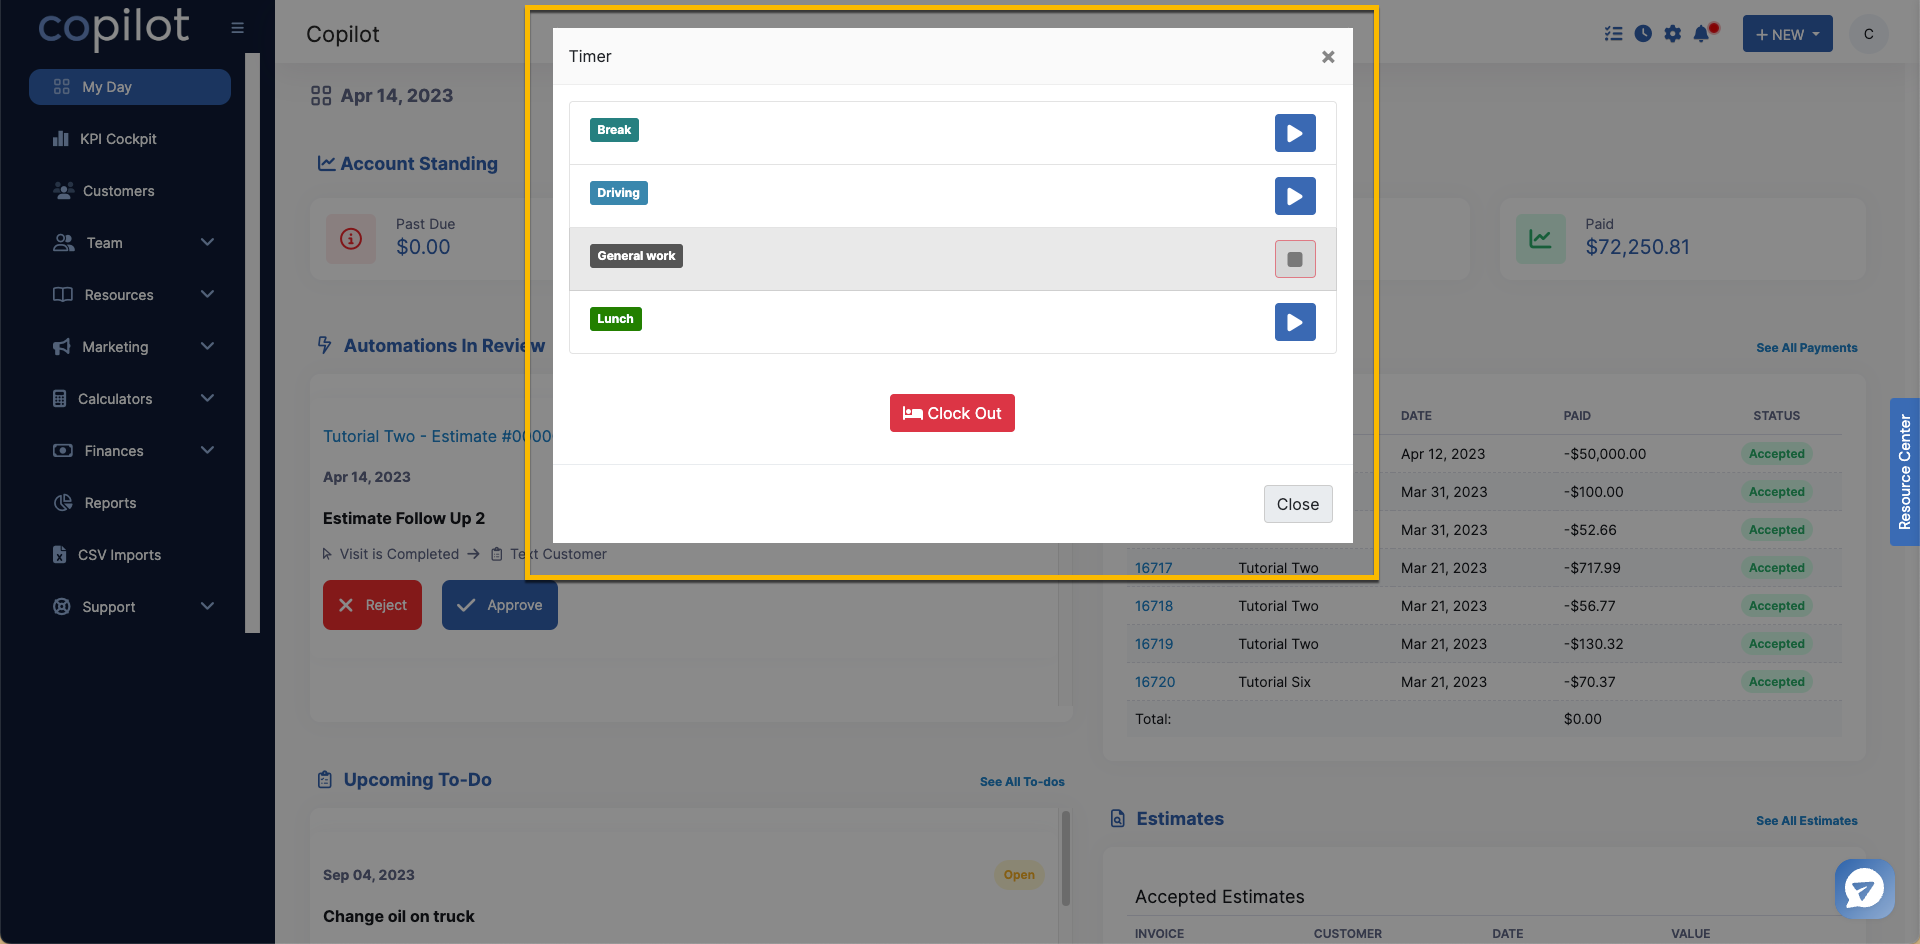The height and width of the screenshot is (944, 1920).
Task: Click the -$50,000.00 paid amount
Action: click(x=1605, y=454)
